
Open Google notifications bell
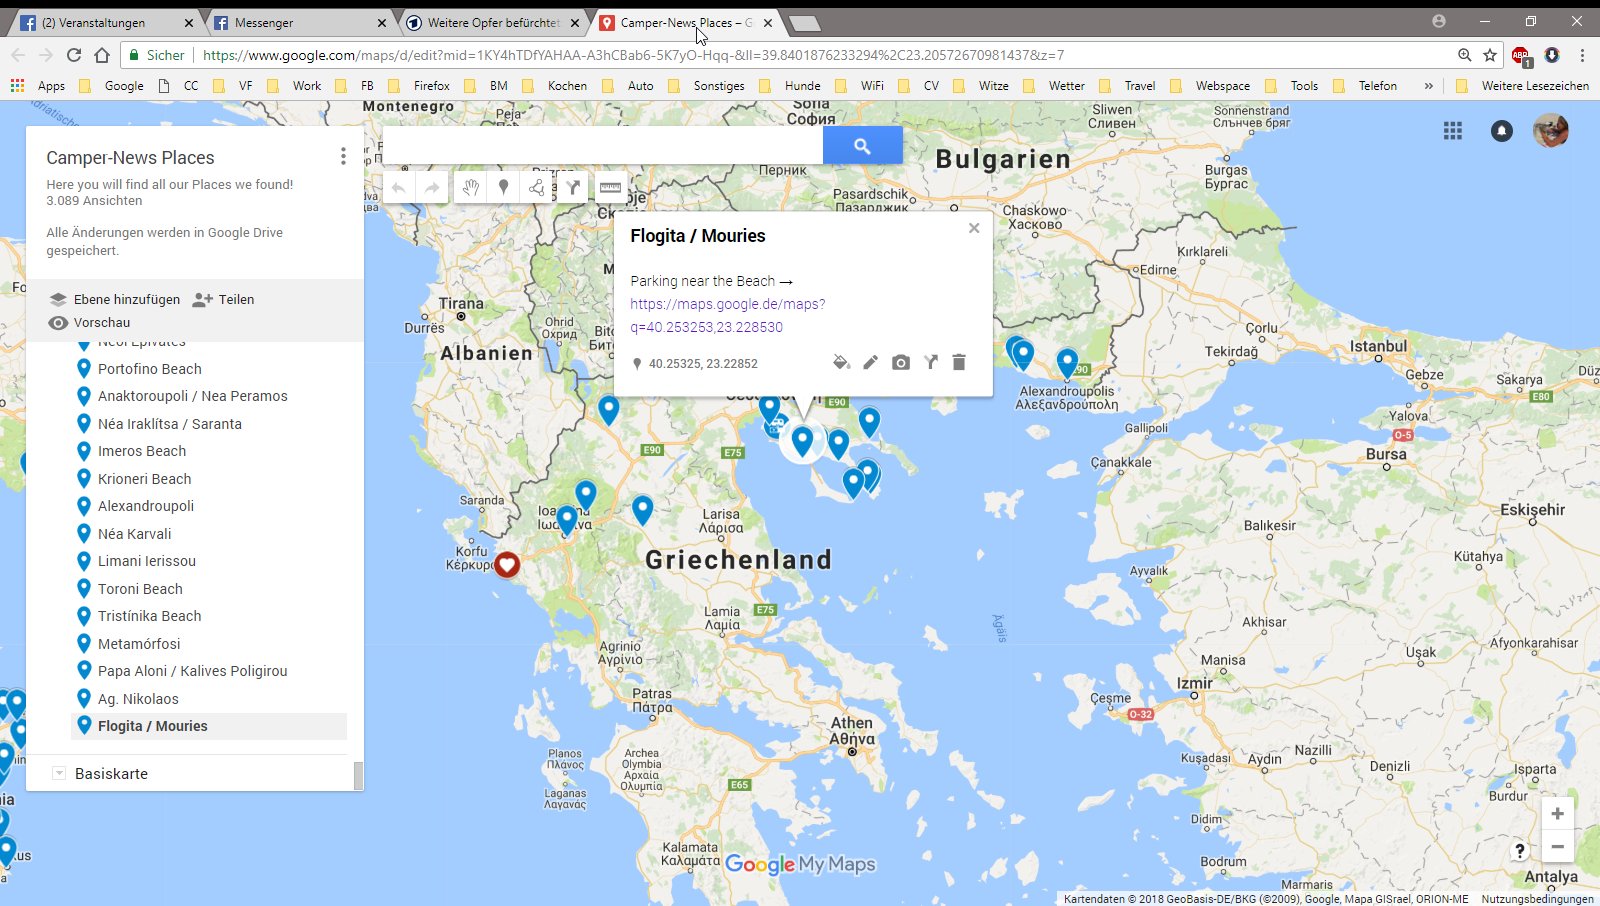pyautogui.click(x=1502, y=131)
